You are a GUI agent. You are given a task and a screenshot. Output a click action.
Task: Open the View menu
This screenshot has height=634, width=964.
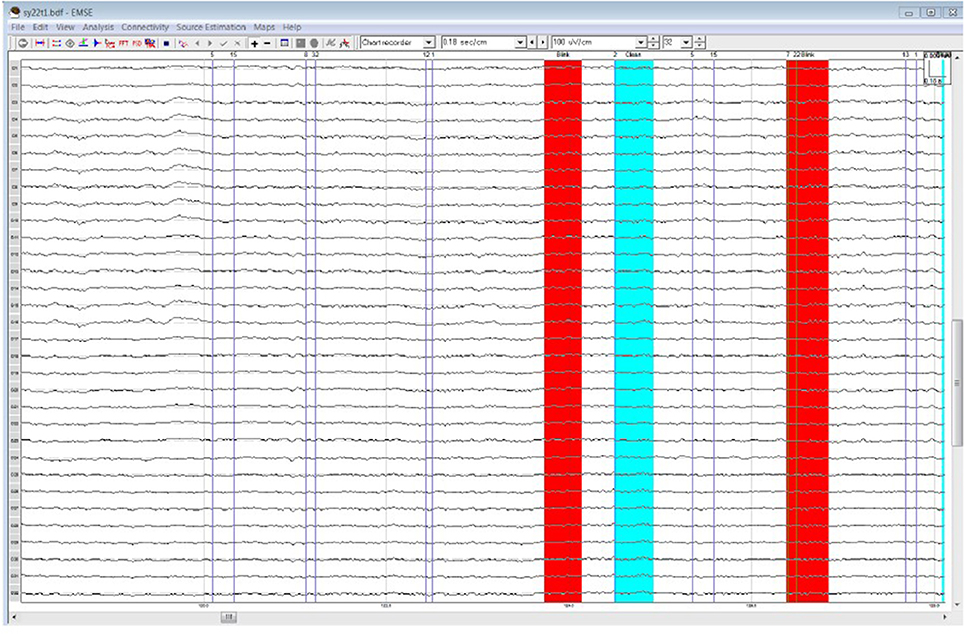[65, 27]
